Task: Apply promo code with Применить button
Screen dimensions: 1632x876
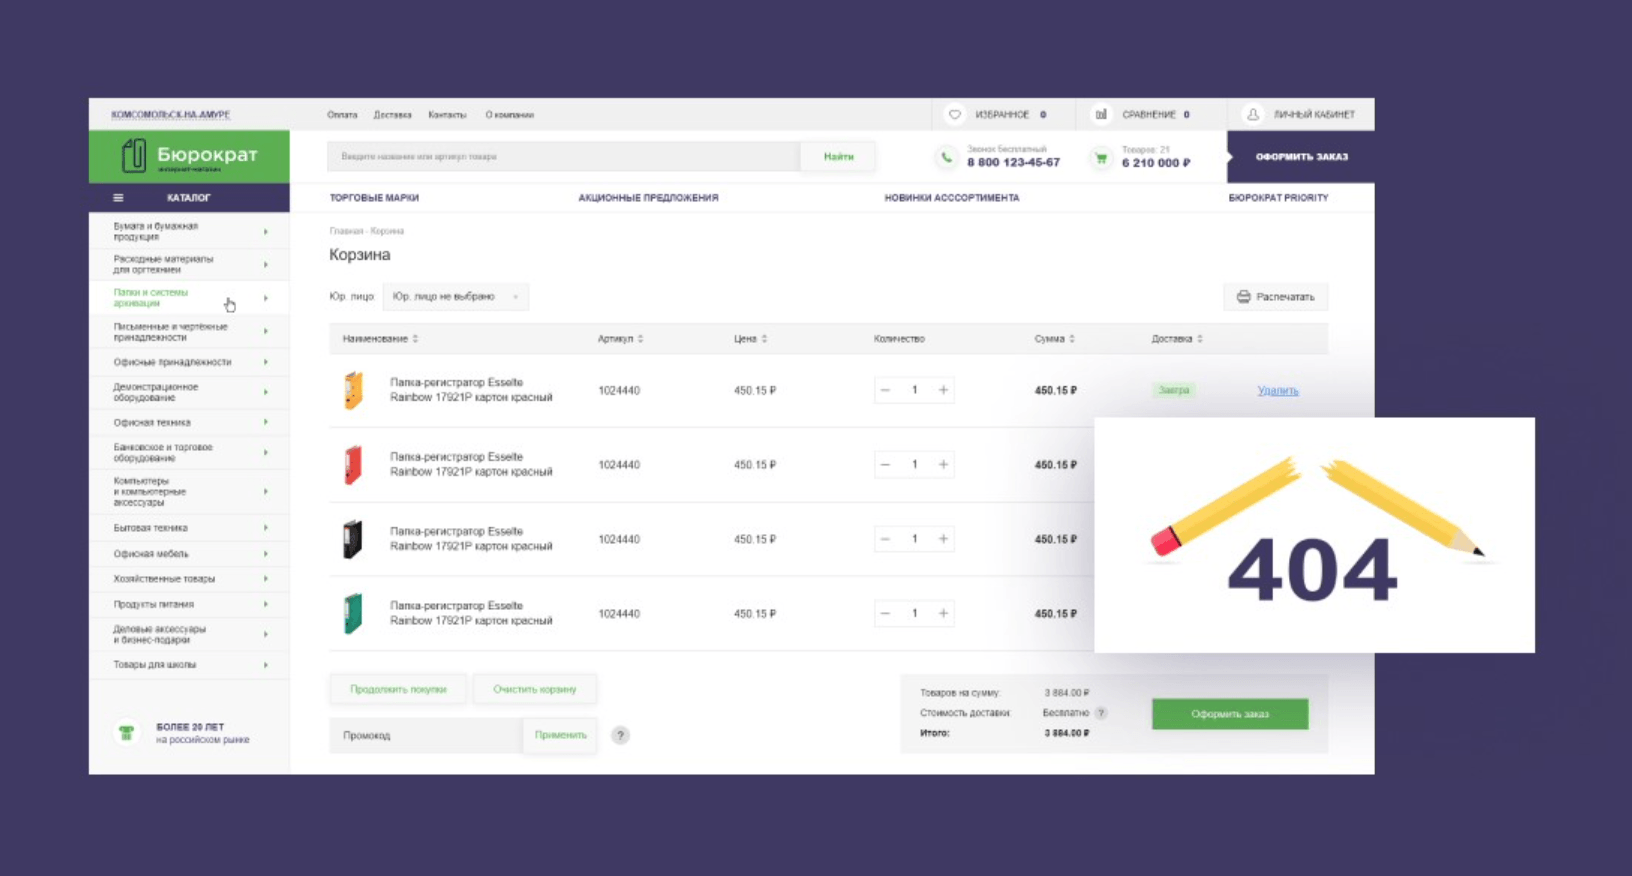Action: tap(560, 735)
